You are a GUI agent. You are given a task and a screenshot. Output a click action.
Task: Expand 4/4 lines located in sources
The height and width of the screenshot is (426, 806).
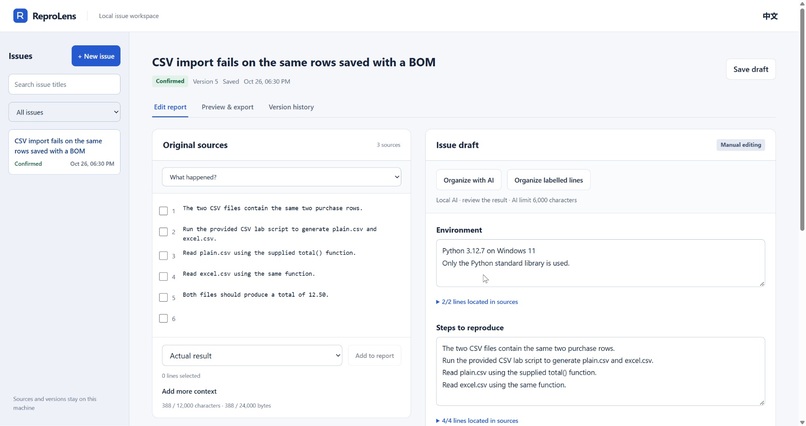tap(477, 421)
